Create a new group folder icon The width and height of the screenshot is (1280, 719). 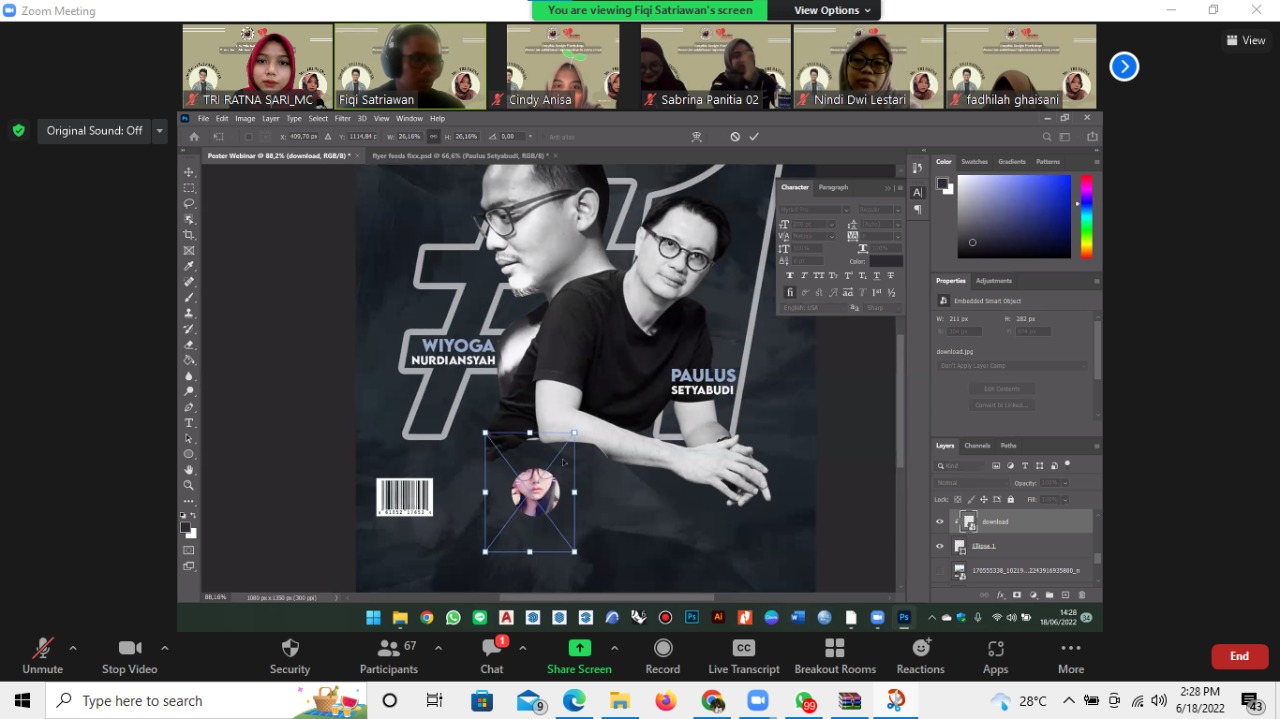pyautogui.click(x=1050, y=595)
